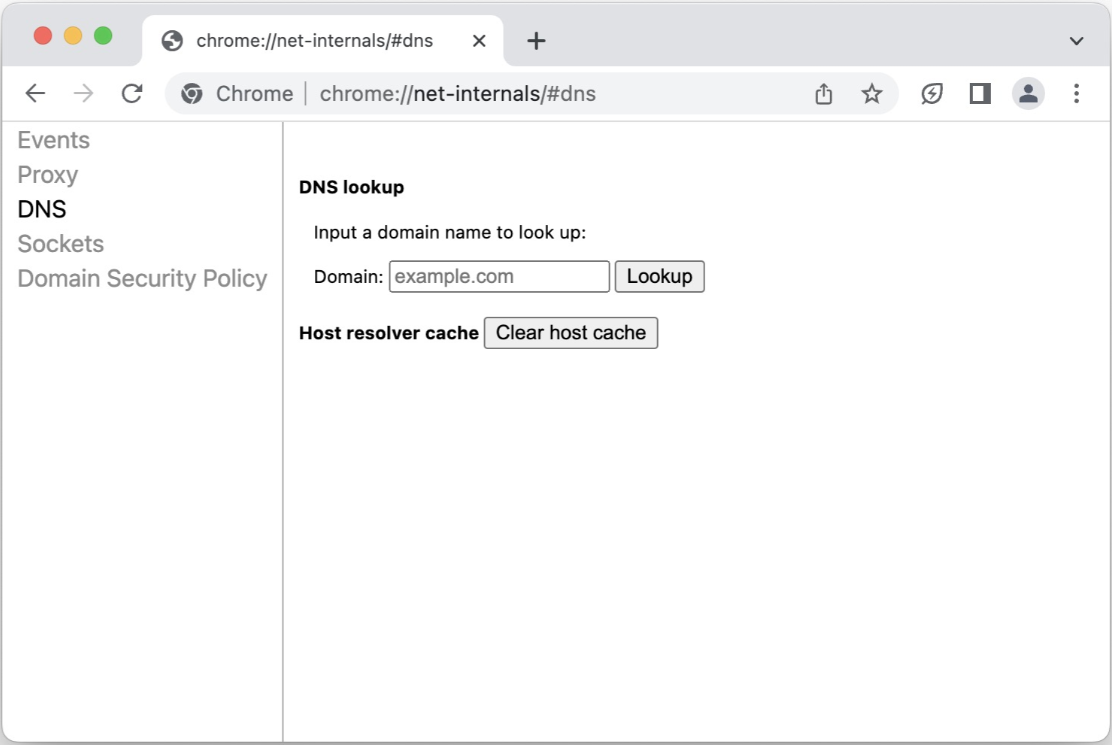Open Chrome three-dot menu
The width and height of the screenshot is (1112, 745).
pos(1076,94)
